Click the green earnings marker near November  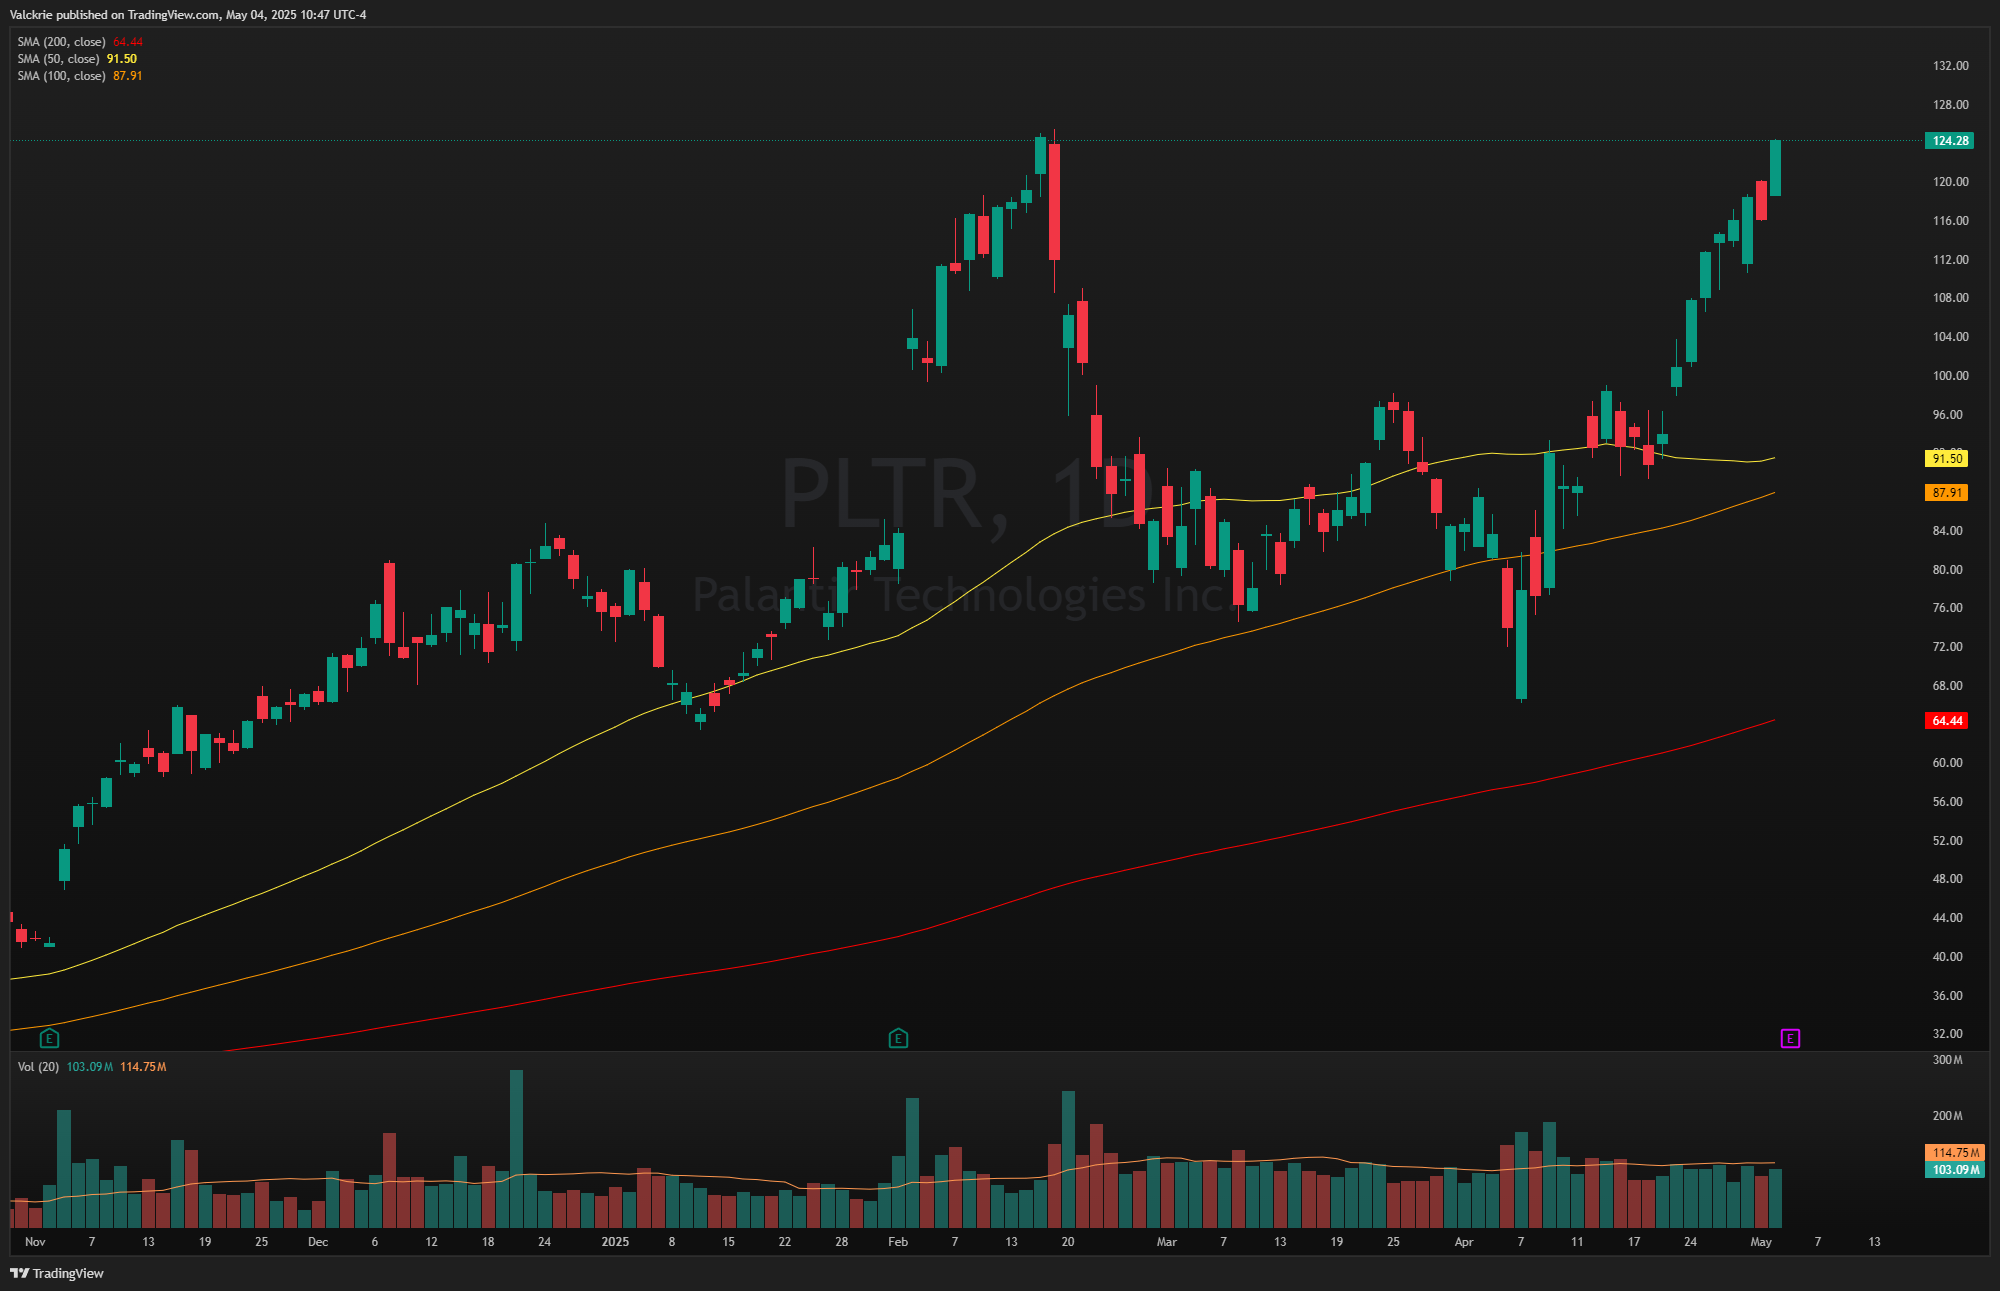[x=49, y=1038]
